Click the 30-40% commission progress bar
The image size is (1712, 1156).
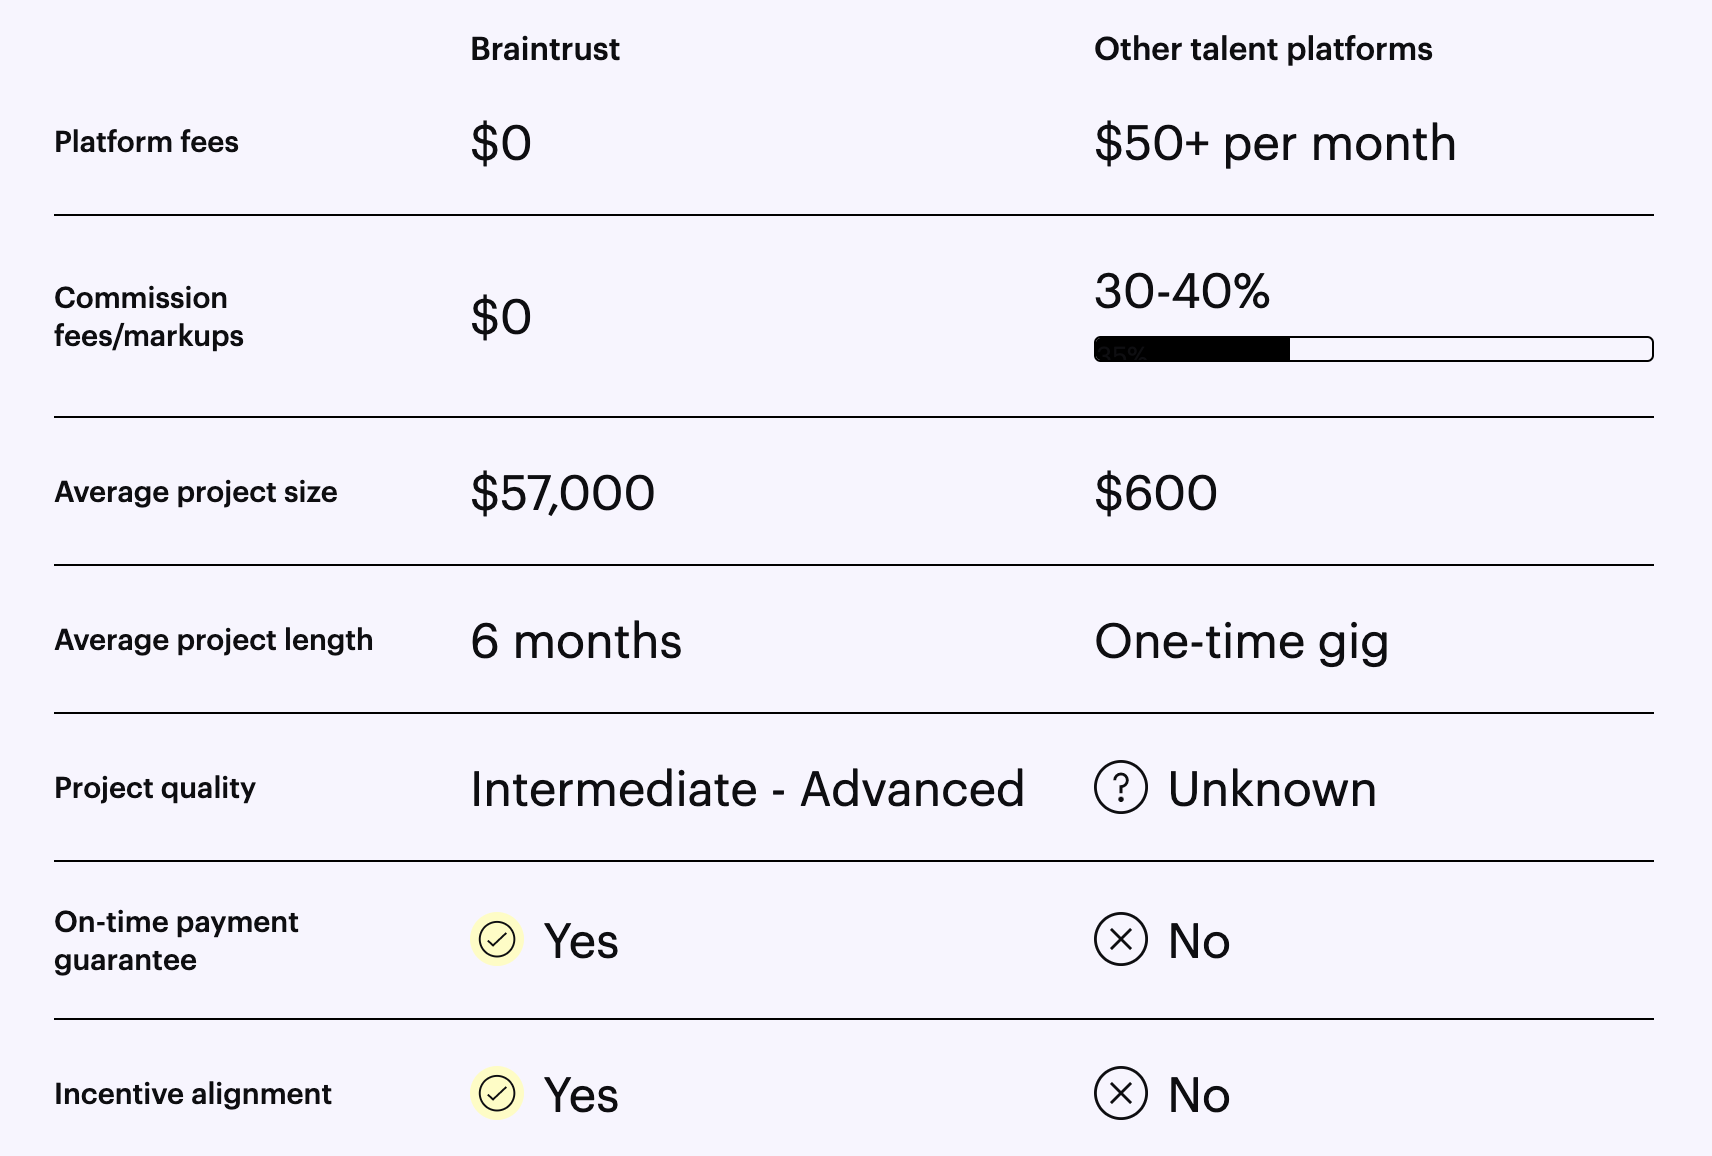tap(1373, 349)
